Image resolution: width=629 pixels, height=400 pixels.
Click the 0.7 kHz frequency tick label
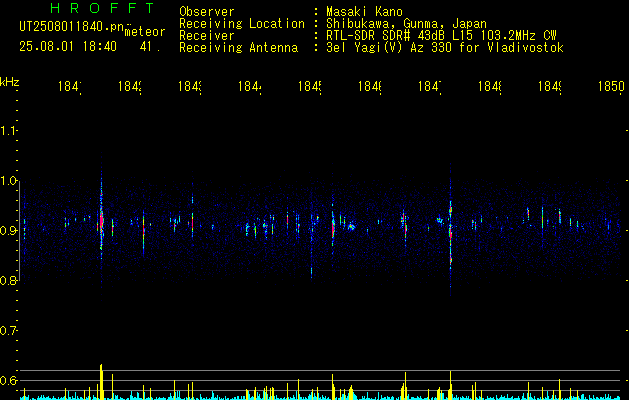tap(8, 331)
